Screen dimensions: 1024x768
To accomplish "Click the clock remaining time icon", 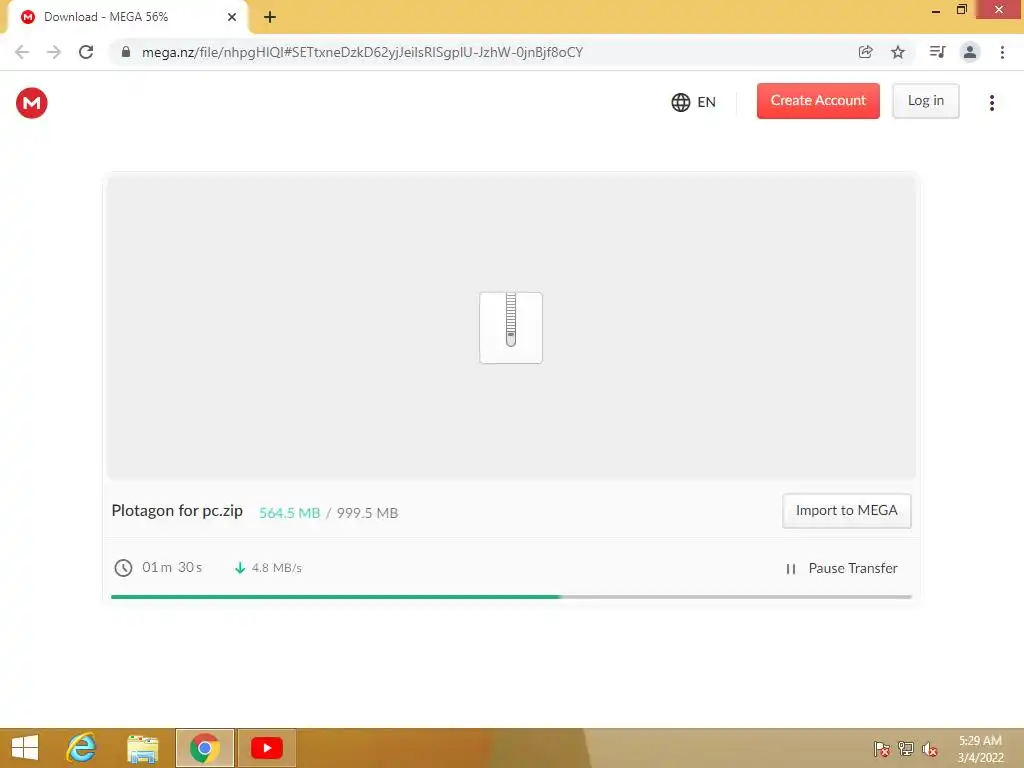I will [x=123, y=568].
